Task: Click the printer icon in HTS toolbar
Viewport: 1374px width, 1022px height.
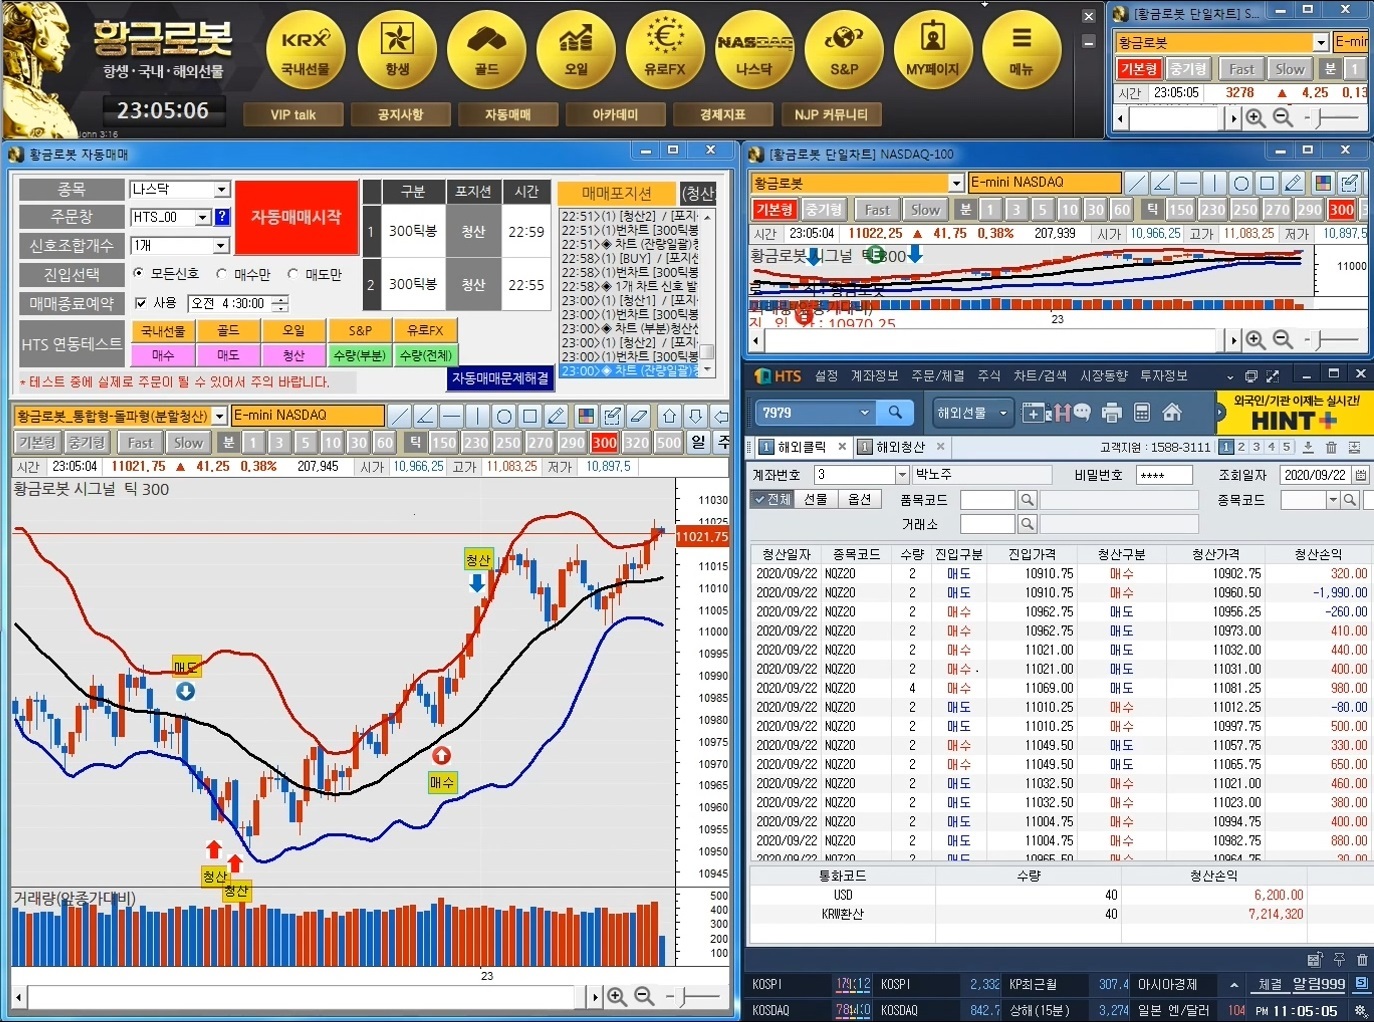Action: (1111, 412)
